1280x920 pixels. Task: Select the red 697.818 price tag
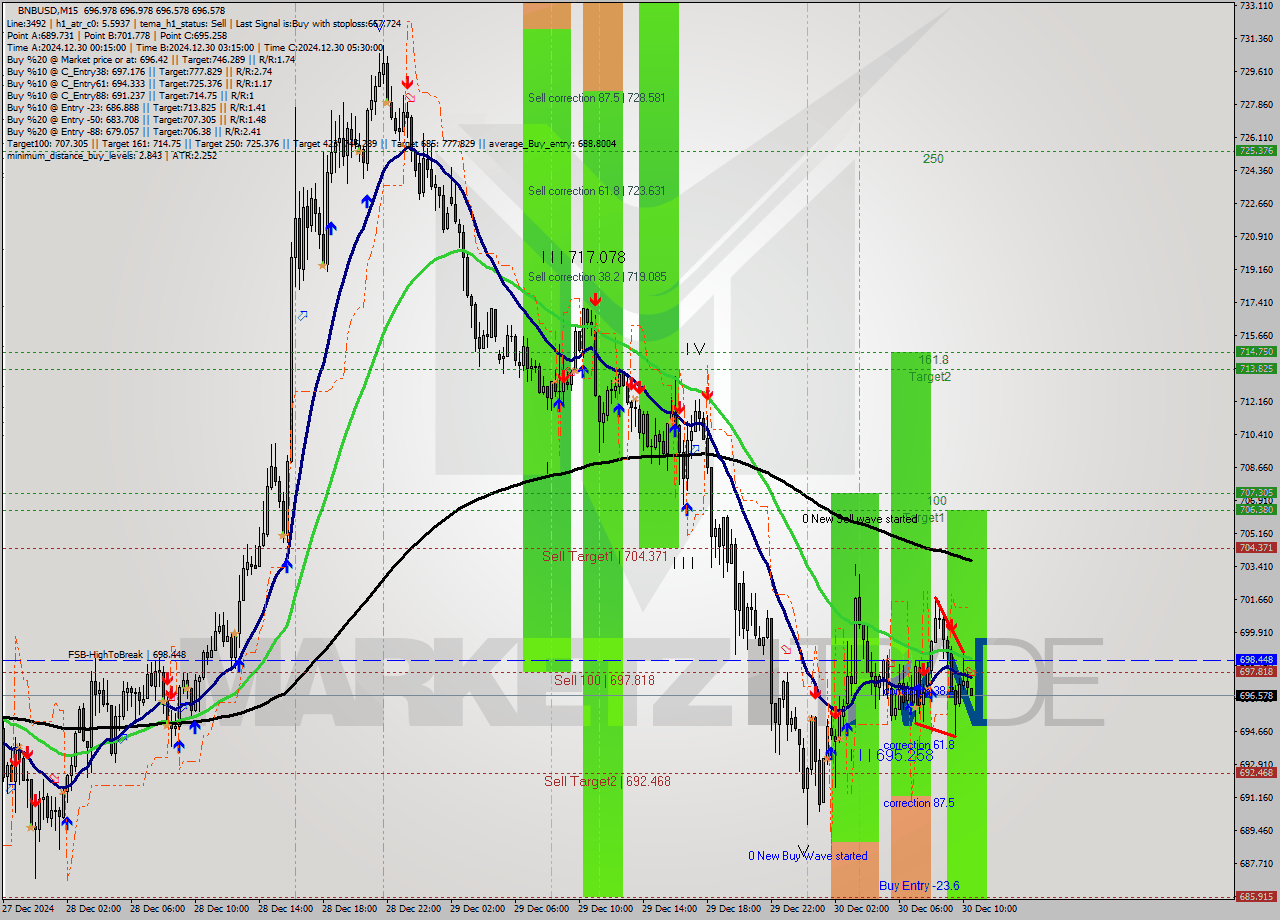pos(1256,672)
